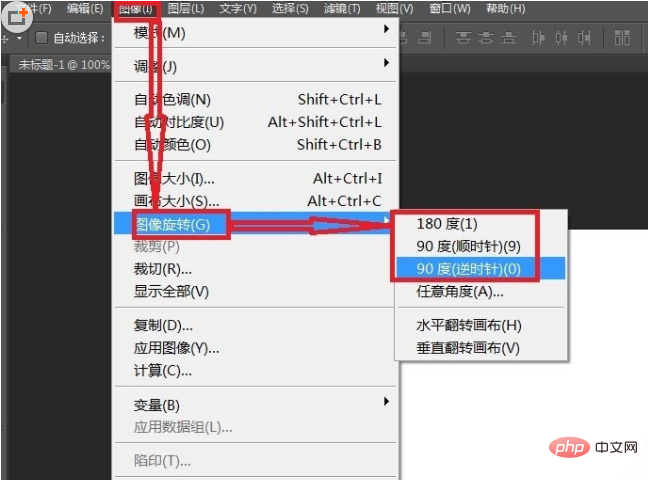The height and width of the screenshot is (480, 648).
Task: Open the 帮助(H) menu
Action: 505,8
